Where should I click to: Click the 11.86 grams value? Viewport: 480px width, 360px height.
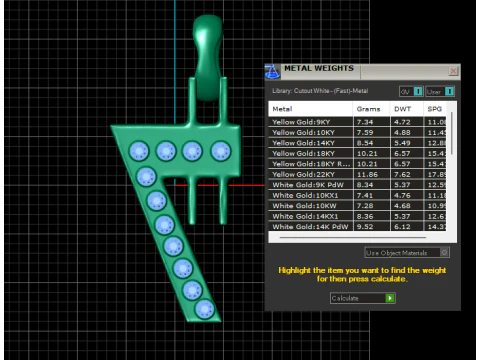click(x=367, y=174)
